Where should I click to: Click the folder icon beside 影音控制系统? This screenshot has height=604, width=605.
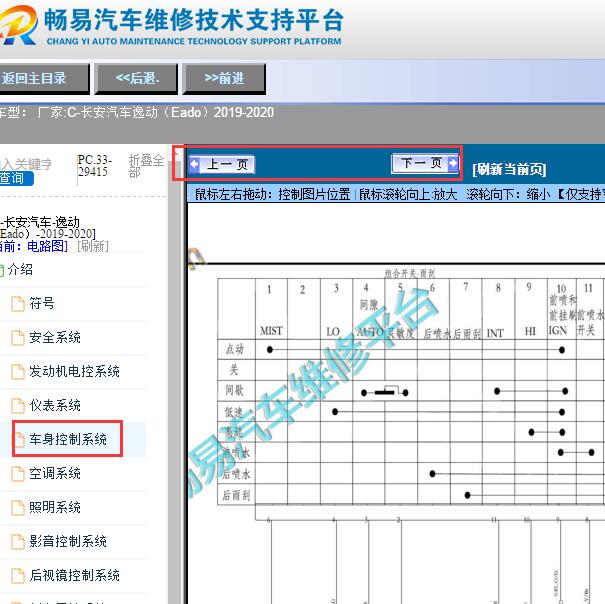tap(18, 541)
